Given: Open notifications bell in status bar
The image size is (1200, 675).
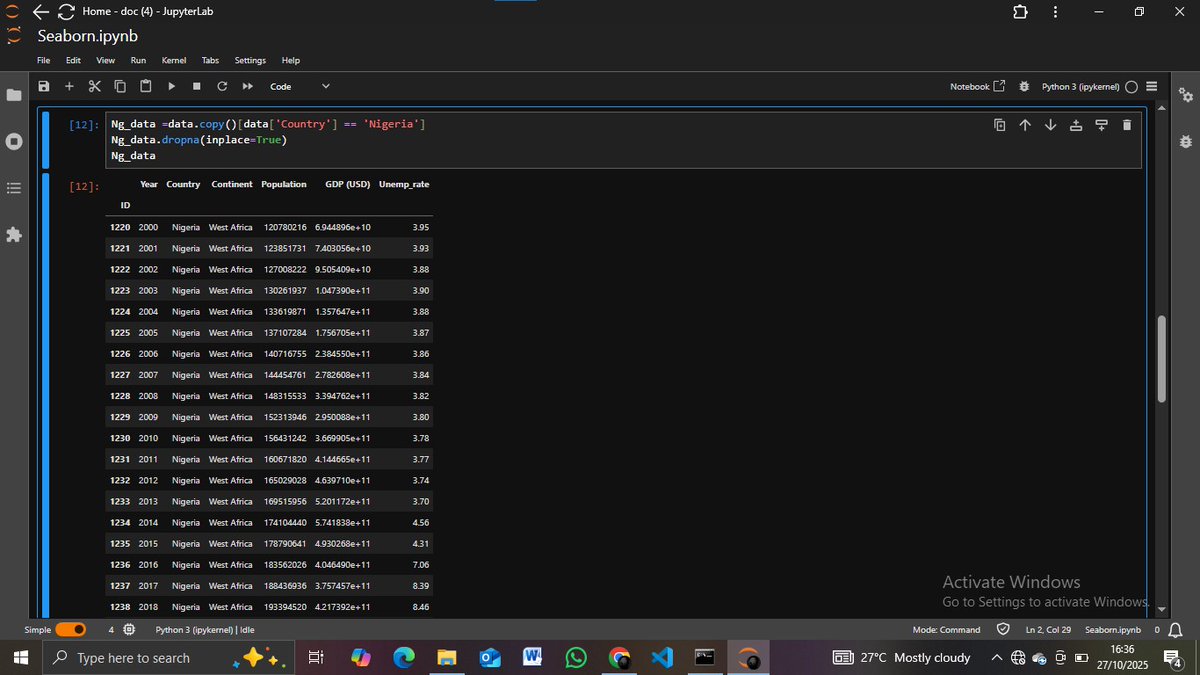Looking at the screenshot, I should (x=1176, y=630).
